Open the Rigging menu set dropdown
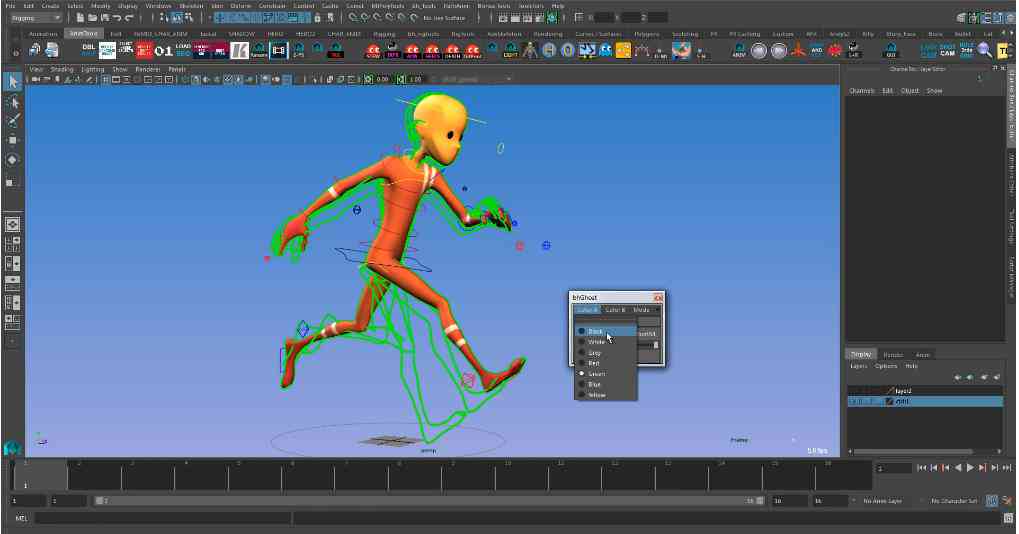1019x534 pixels. (x=36, y=18)
